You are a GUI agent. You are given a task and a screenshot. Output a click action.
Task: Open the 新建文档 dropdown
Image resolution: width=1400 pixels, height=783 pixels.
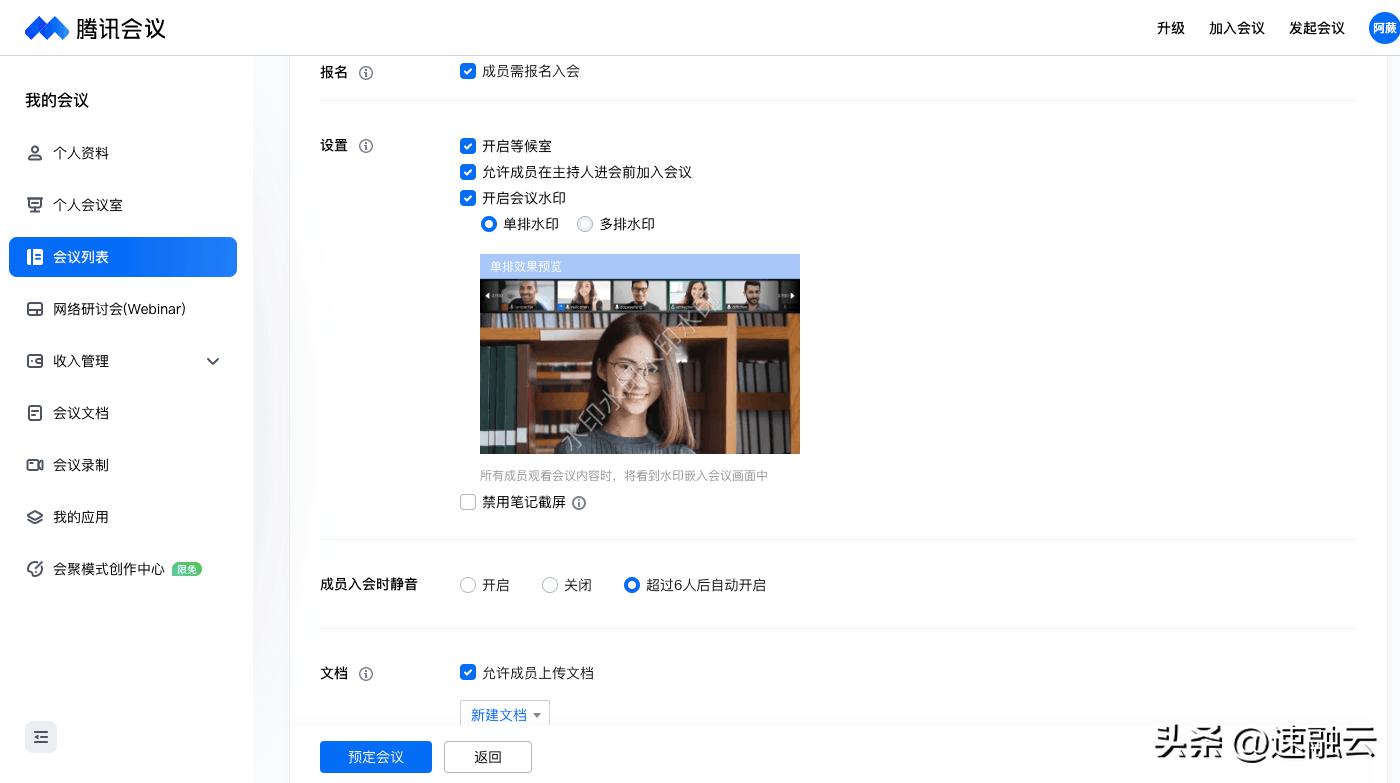tap(504, 715)
